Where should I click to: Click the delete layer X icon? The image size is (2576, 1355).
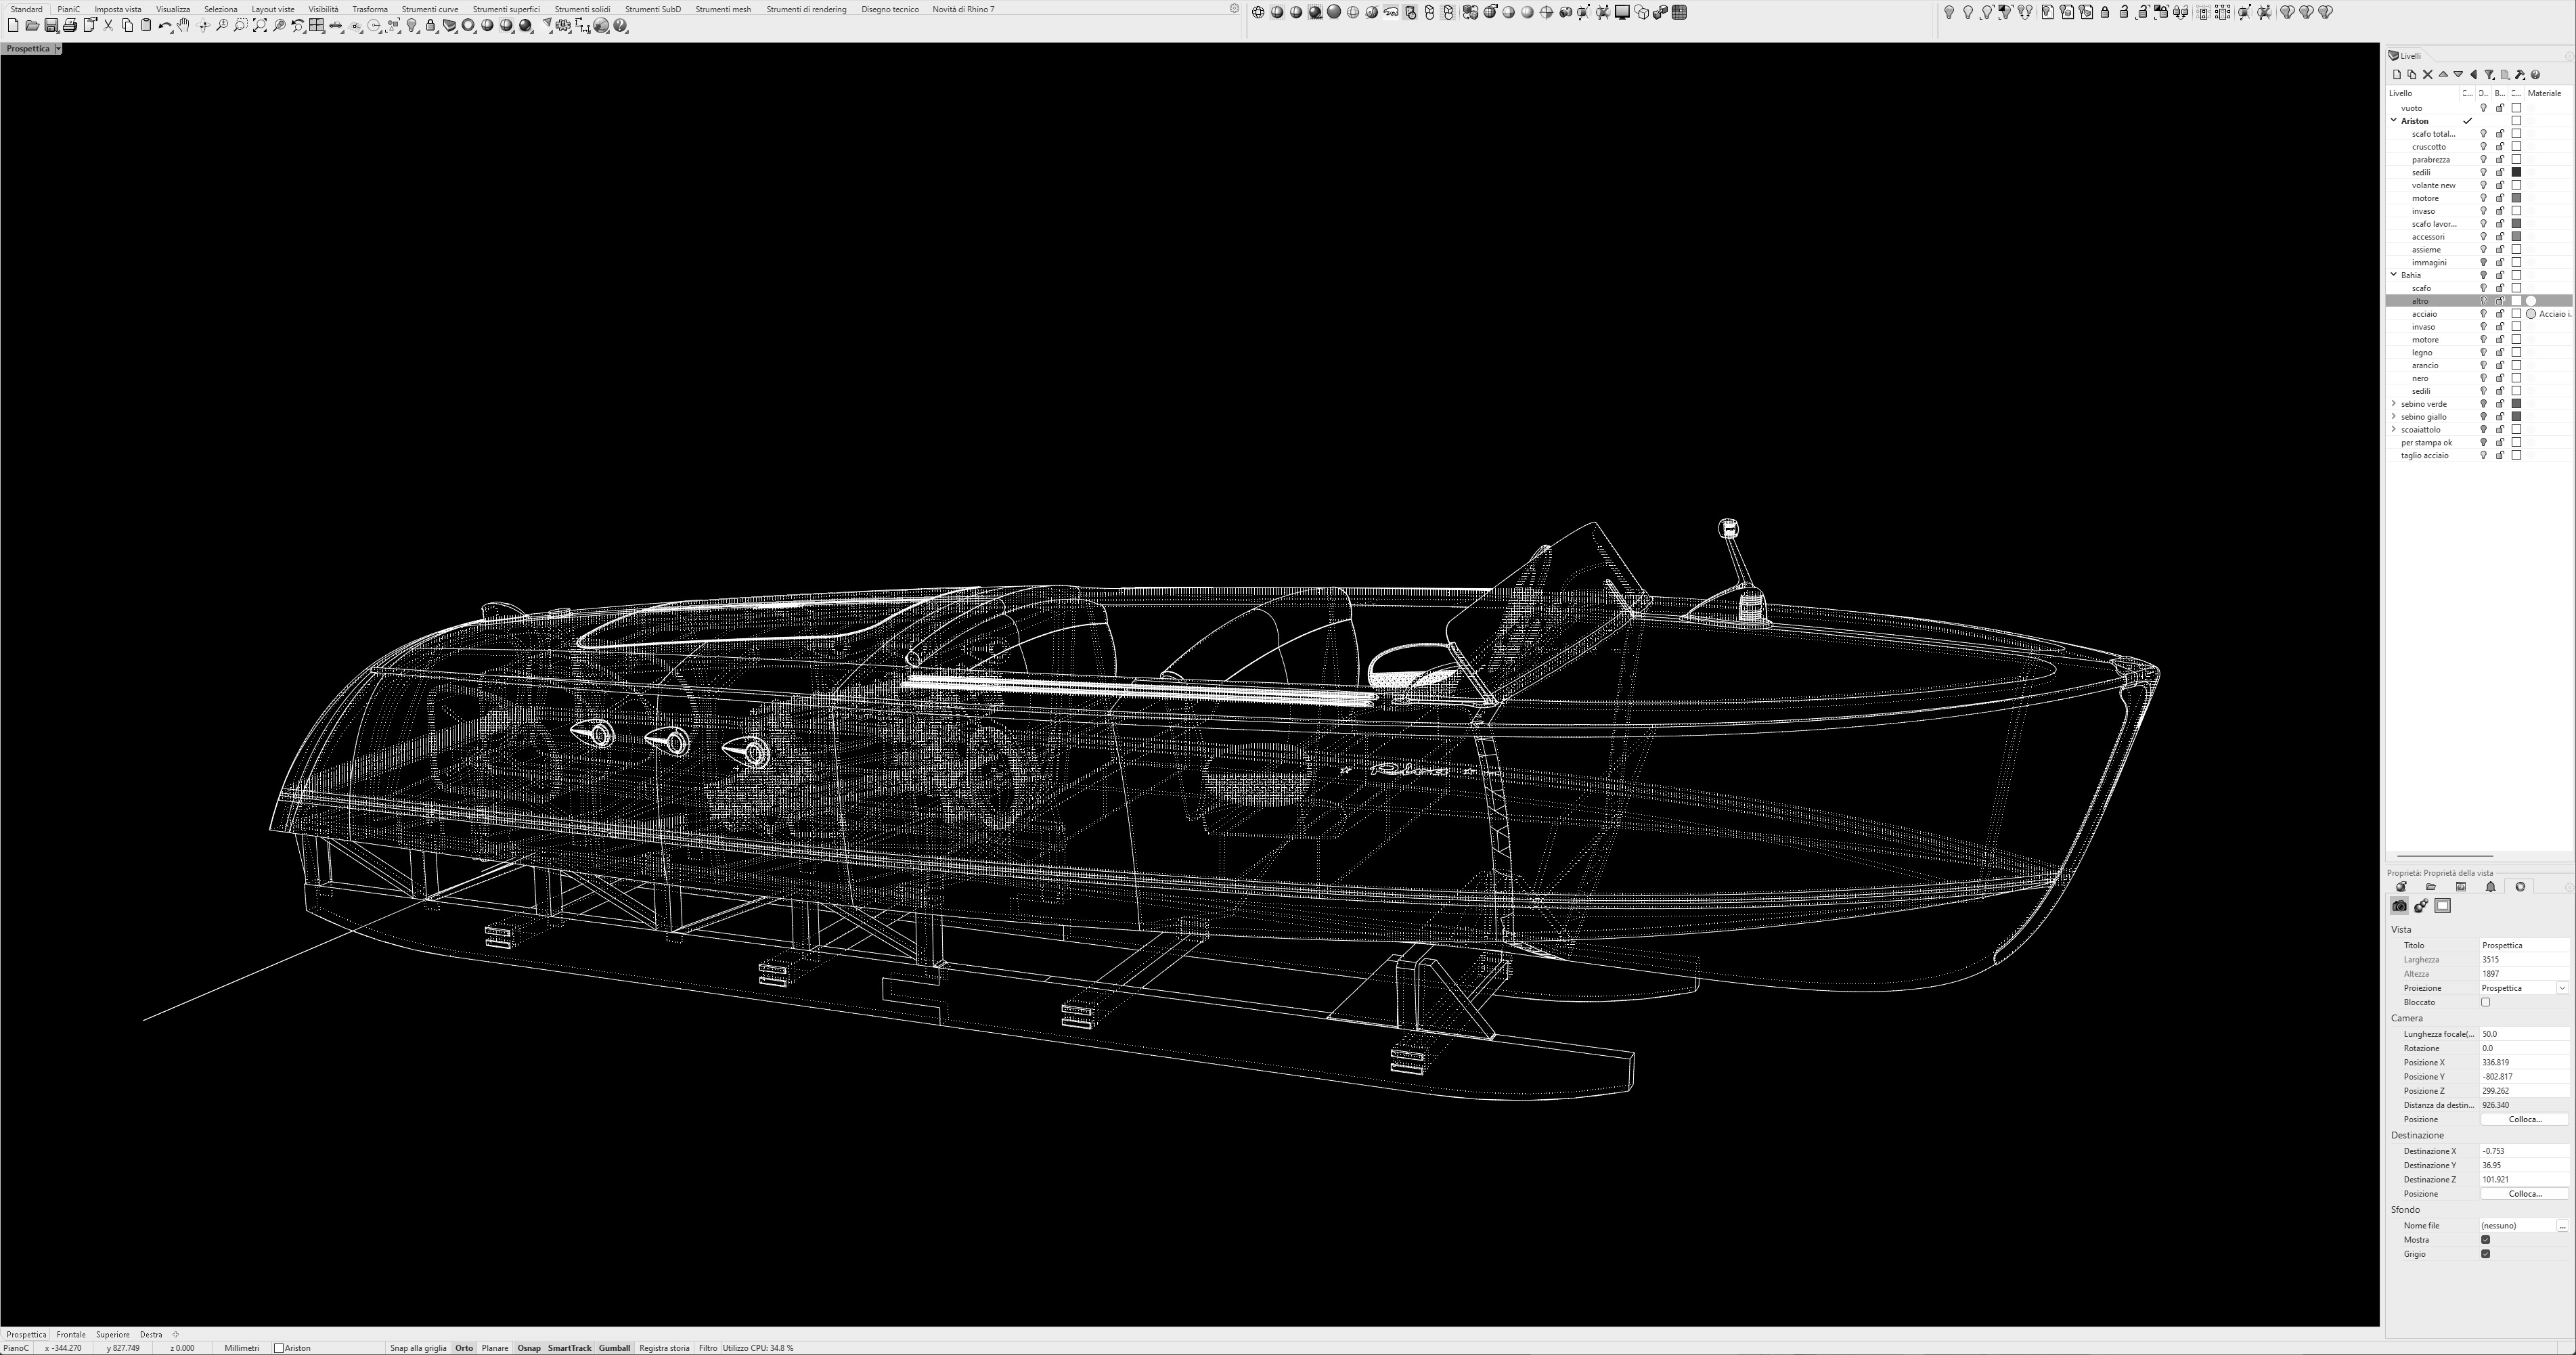click(2427, 75)
